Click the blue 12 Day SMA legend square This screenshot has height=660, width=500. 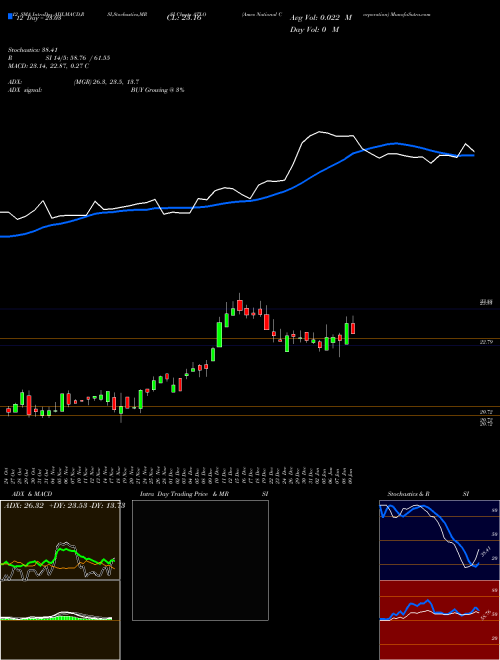(x=10, y=16)
